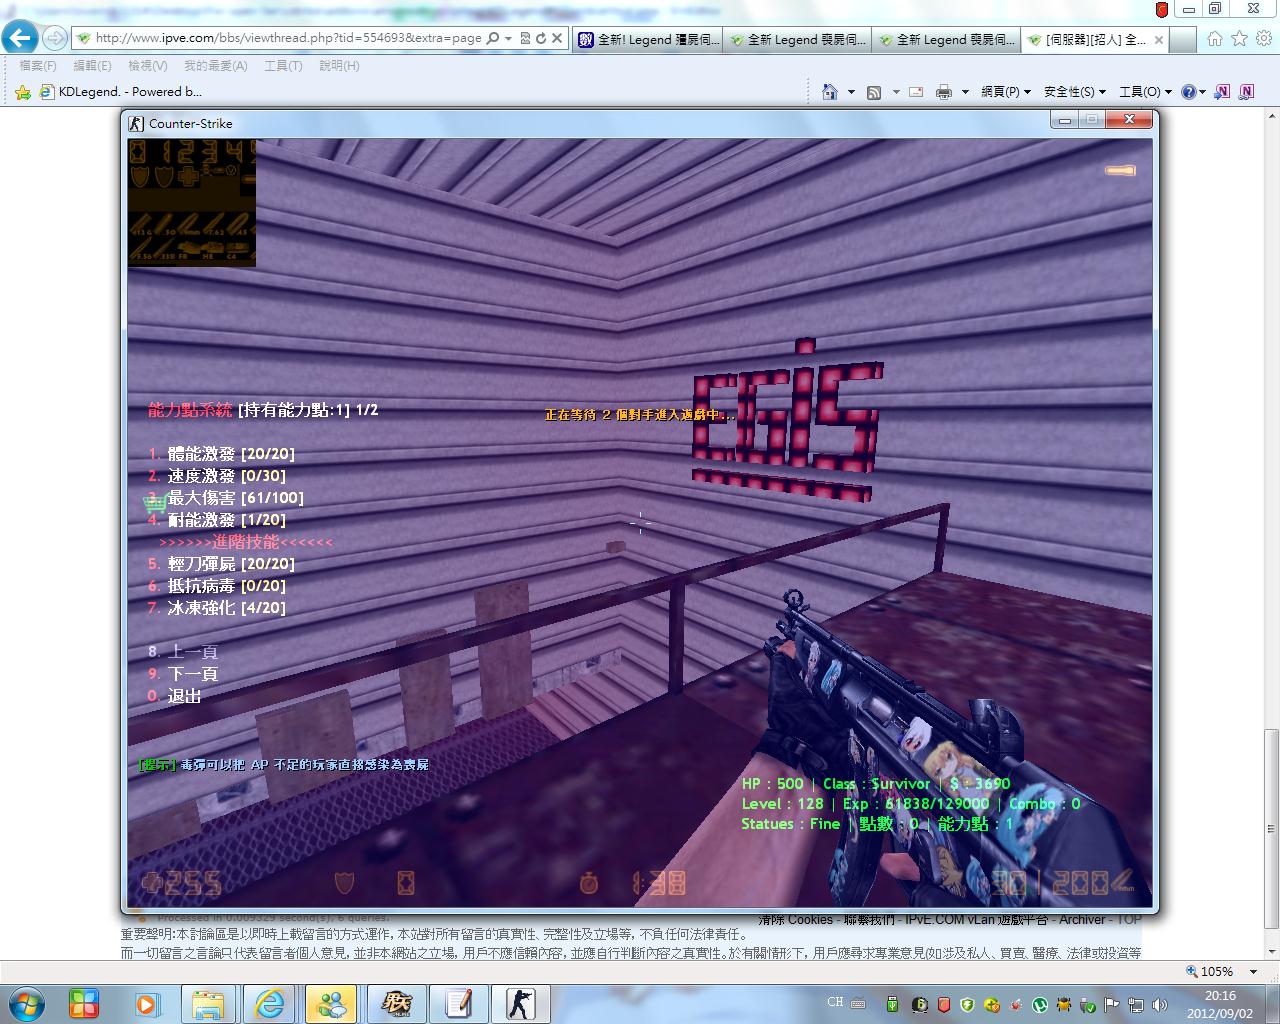Open the 編輯(E) menu

pyautogui.click(x=92, y=65)
